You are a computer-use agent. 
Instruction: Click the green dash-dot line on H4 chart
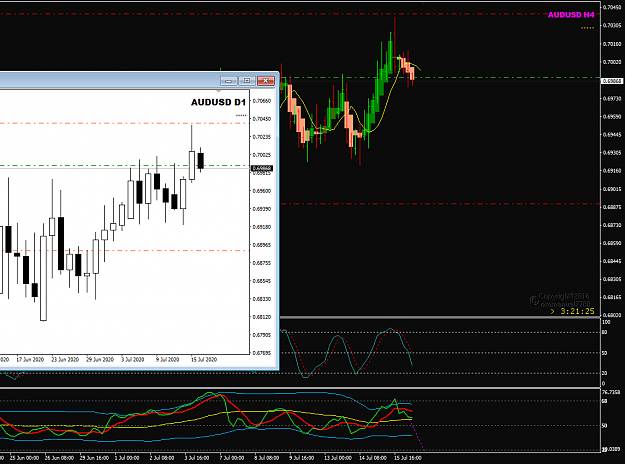[440, 77]
